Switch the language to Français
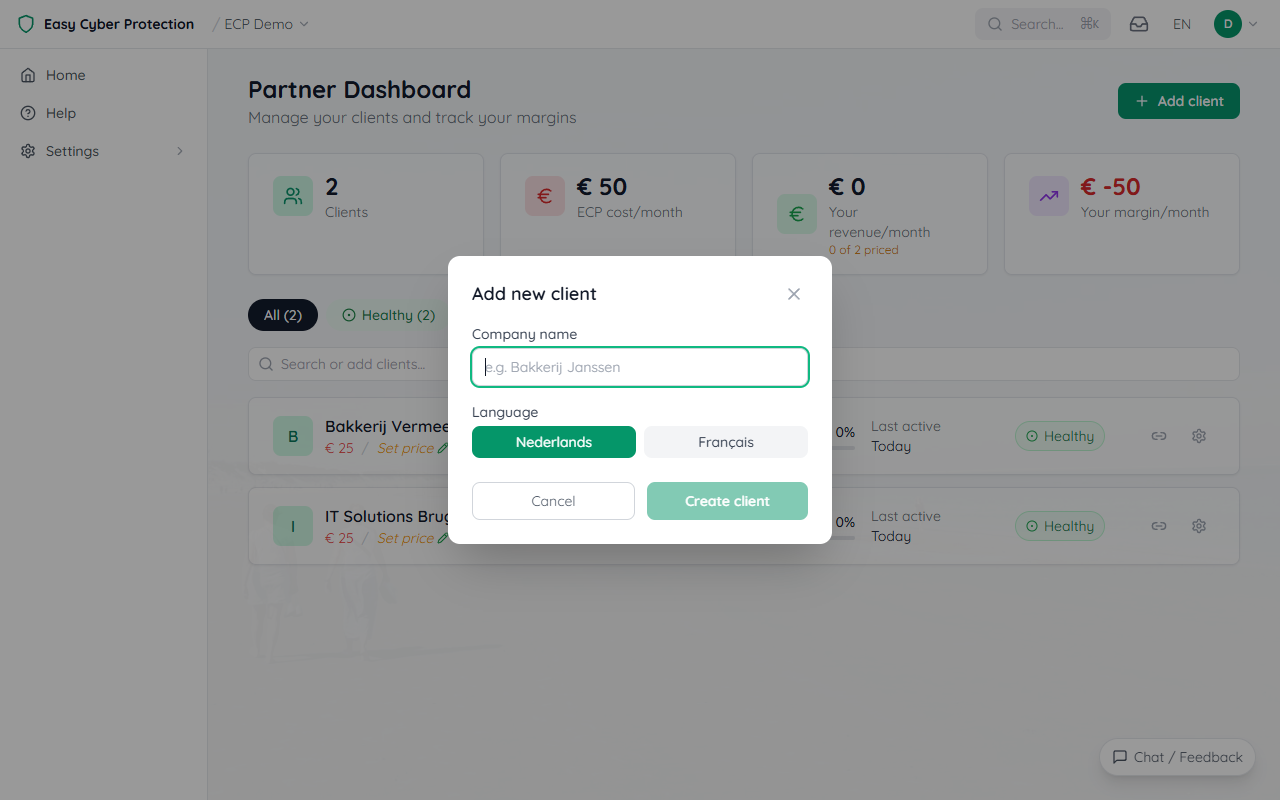The image size is (1280, 800). point(725,442)
